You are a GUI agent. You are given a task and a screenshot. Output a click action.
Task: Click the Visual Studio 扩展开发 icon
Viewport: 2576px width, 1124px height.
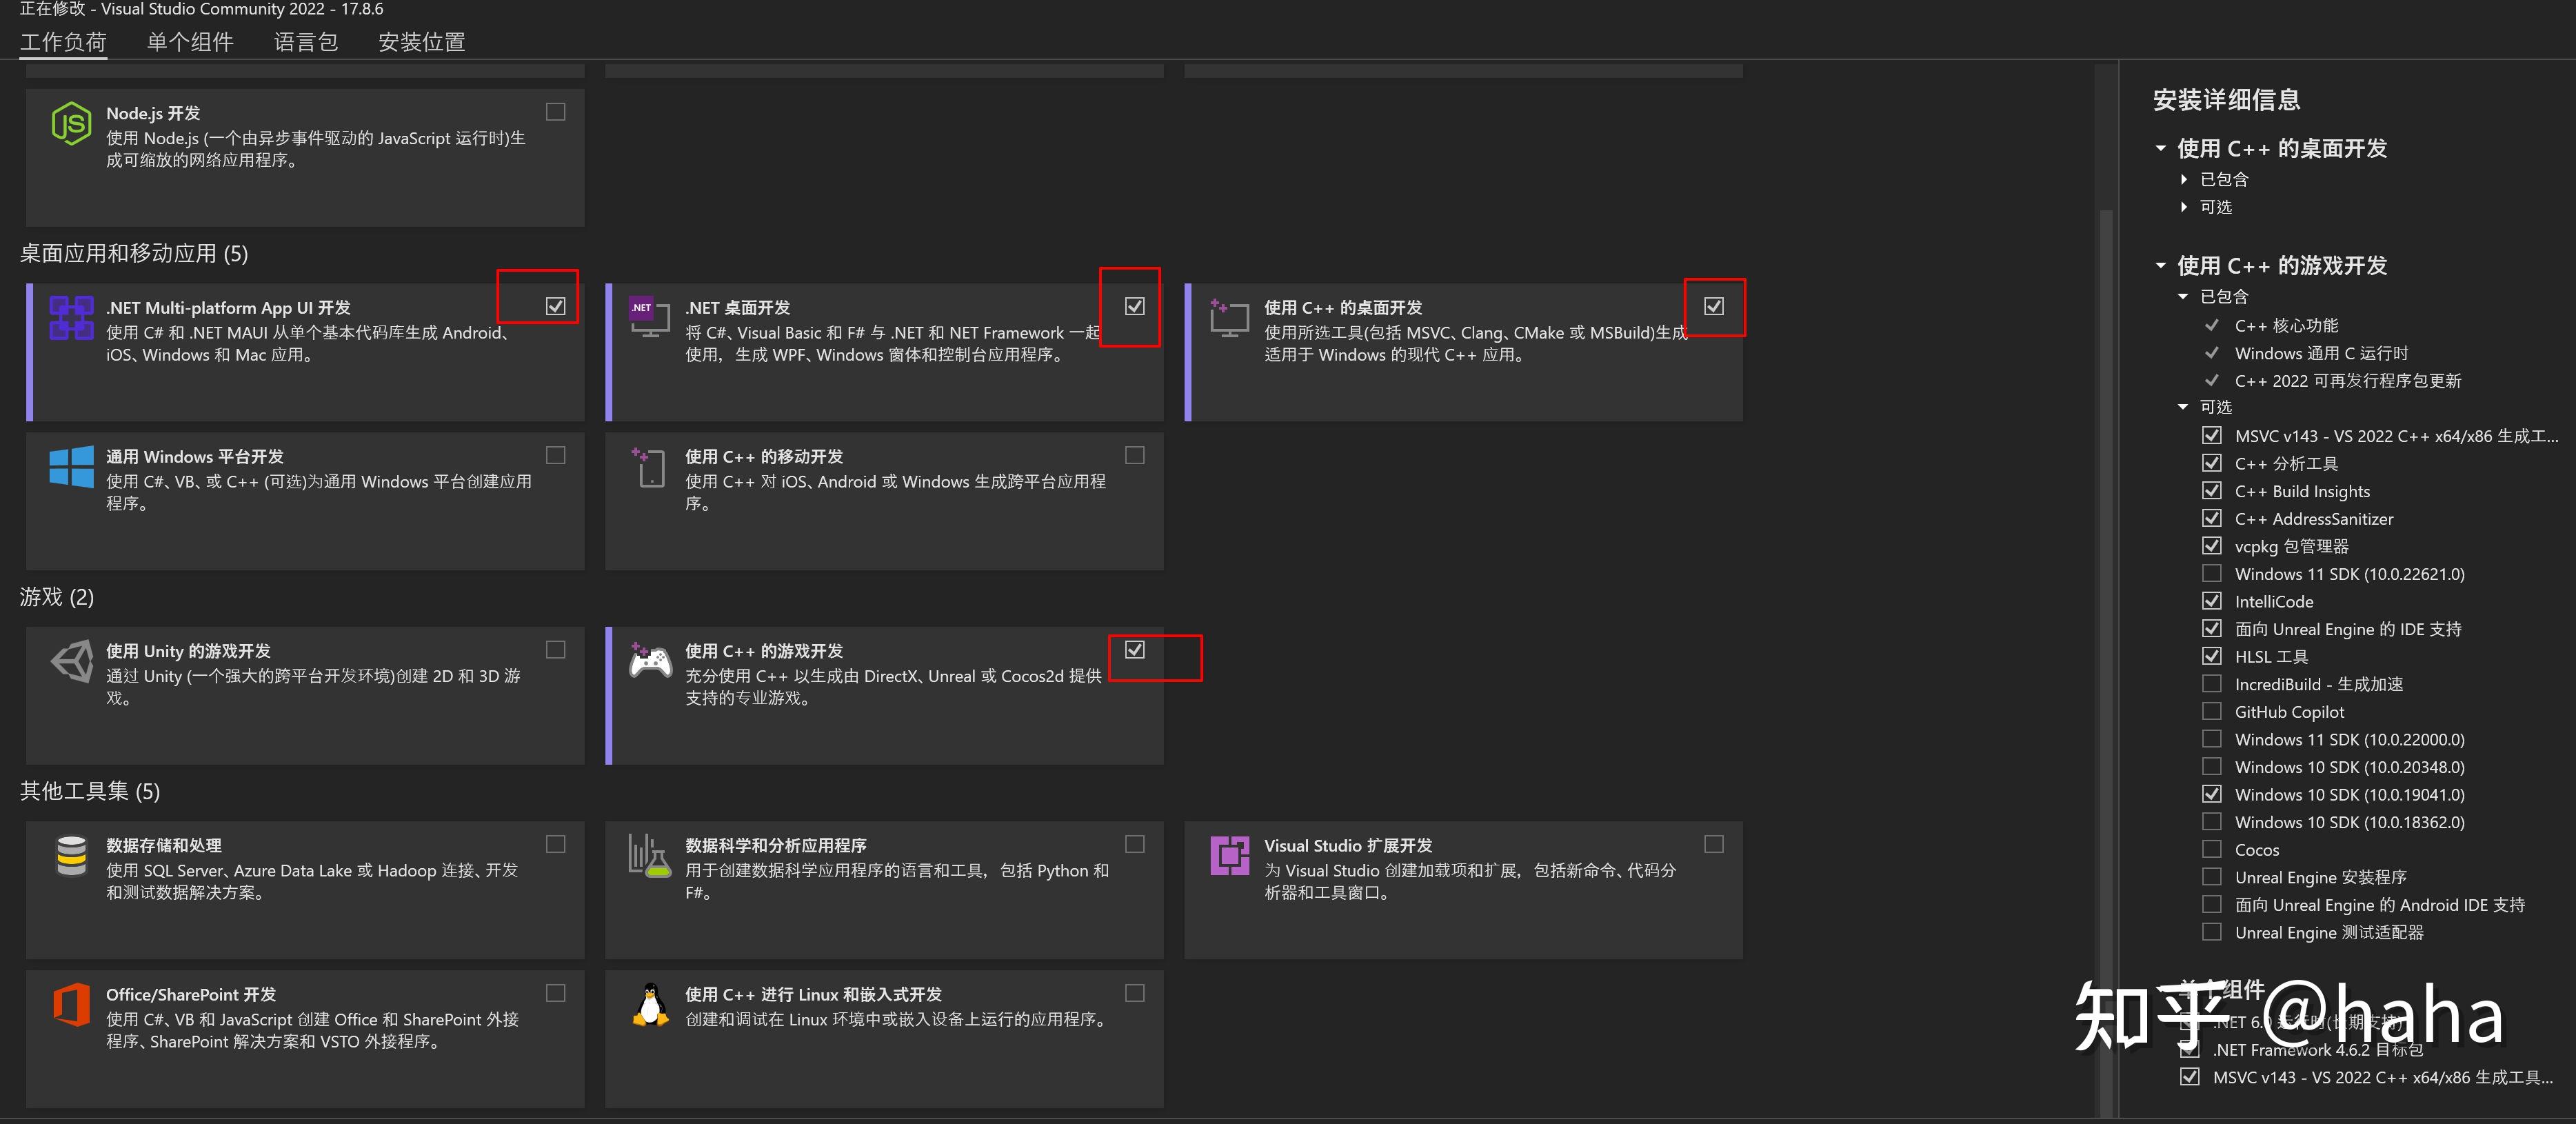(1229, 856)
